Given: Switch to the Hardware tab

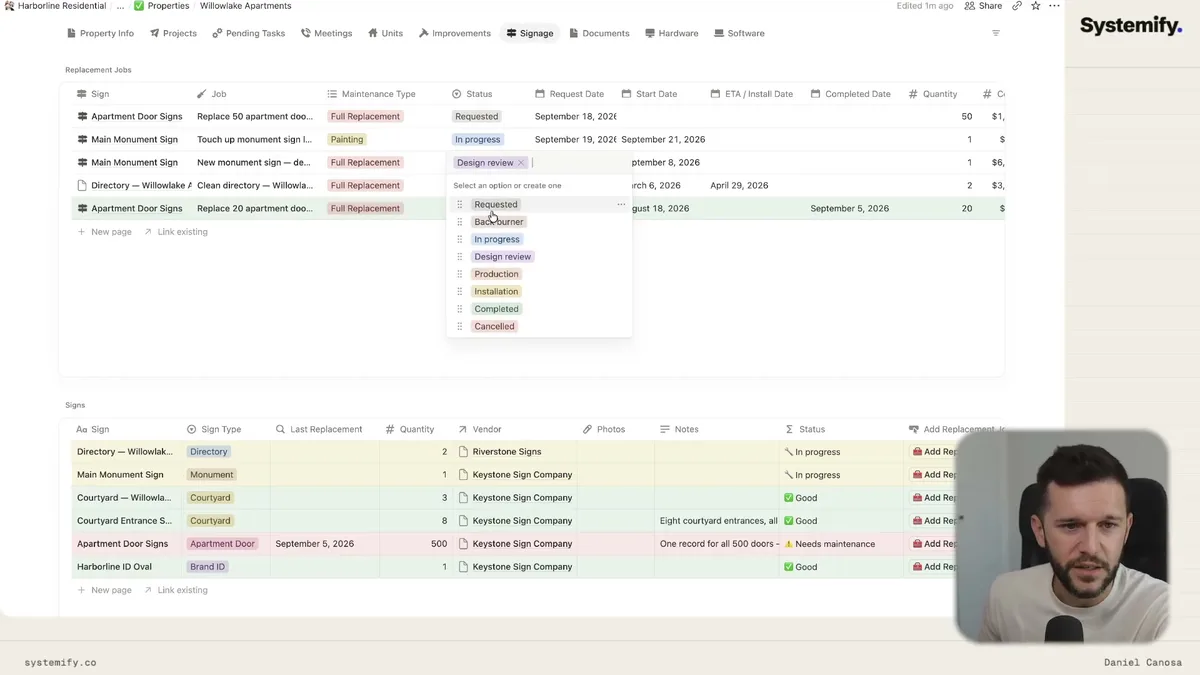Looking at the screenshot, I should pyautogui.click(x=671, y=33).
